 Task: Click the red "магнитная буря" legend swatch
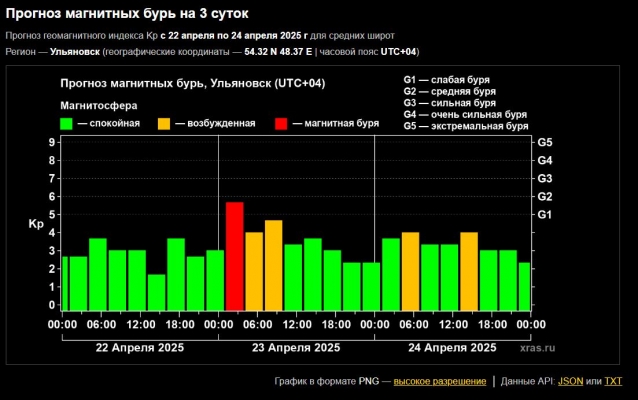(x=281, y=123)
